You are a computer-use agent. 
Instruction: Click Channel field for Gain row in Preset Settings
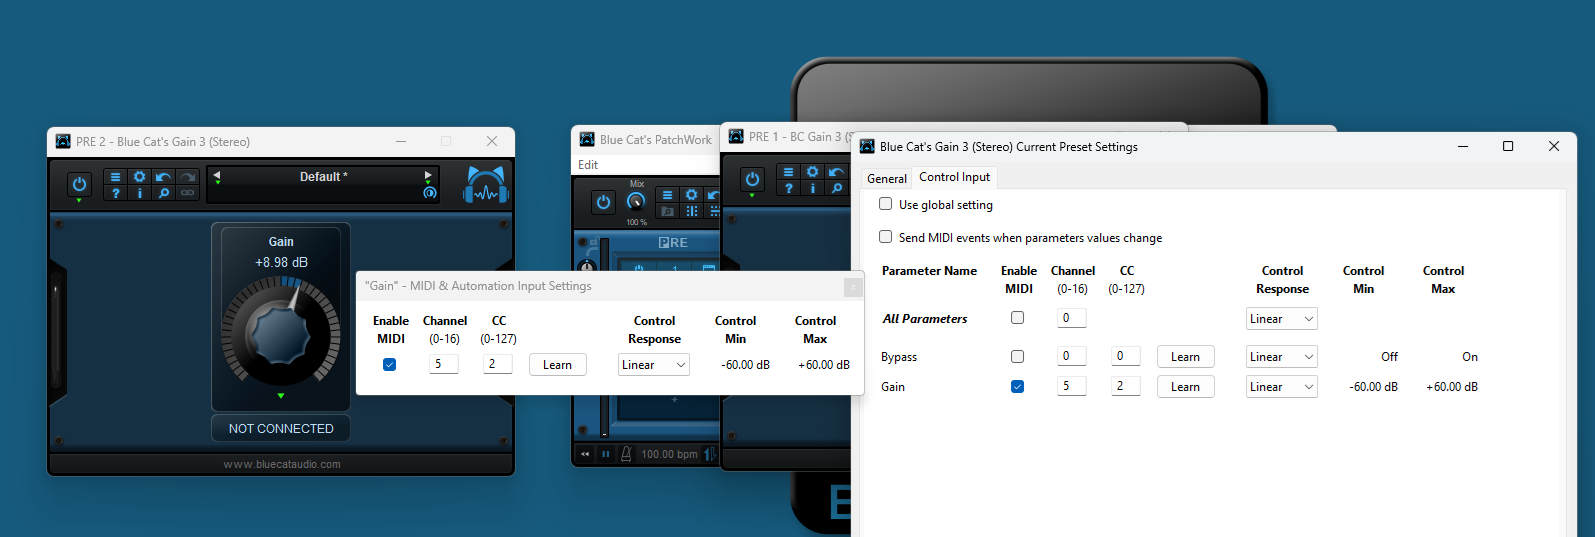[1072, 386]
